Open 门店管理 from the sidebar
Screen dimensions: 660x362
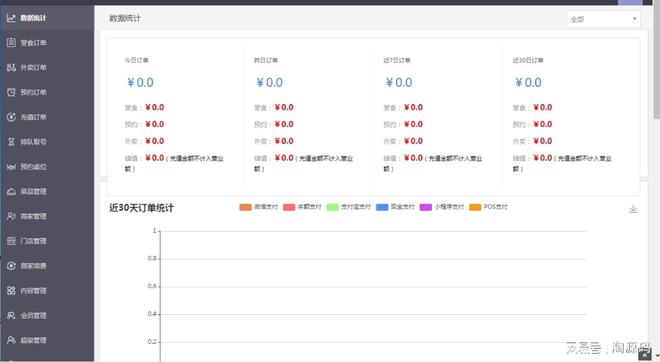(47, 241)
